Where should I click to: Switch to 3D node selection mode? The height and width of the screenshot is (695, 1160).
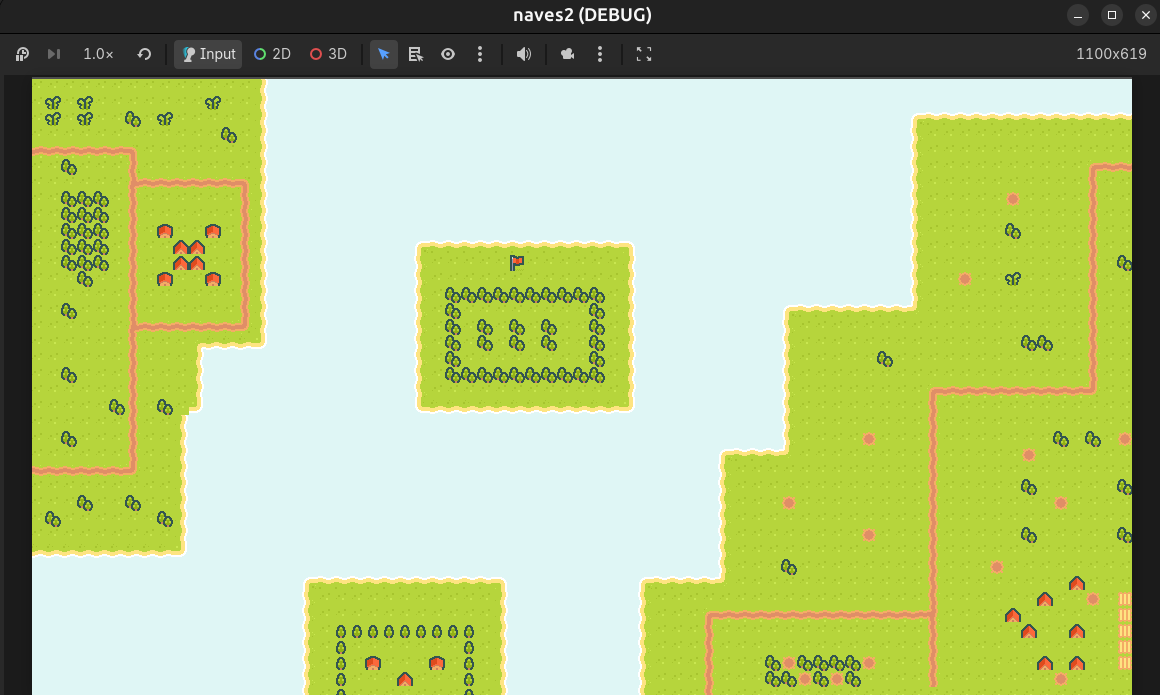[x=328, y=54]
